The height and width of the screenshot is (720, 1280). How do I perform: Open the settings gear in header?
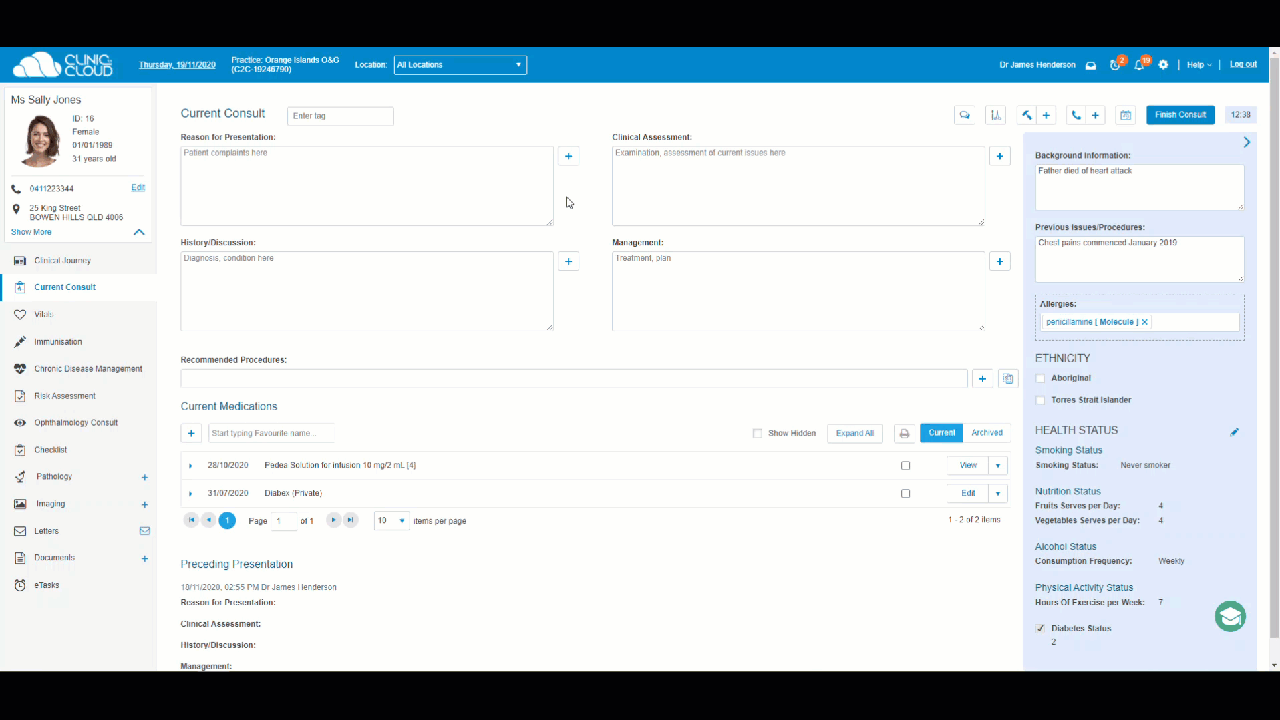click(x=1163, y=65)
